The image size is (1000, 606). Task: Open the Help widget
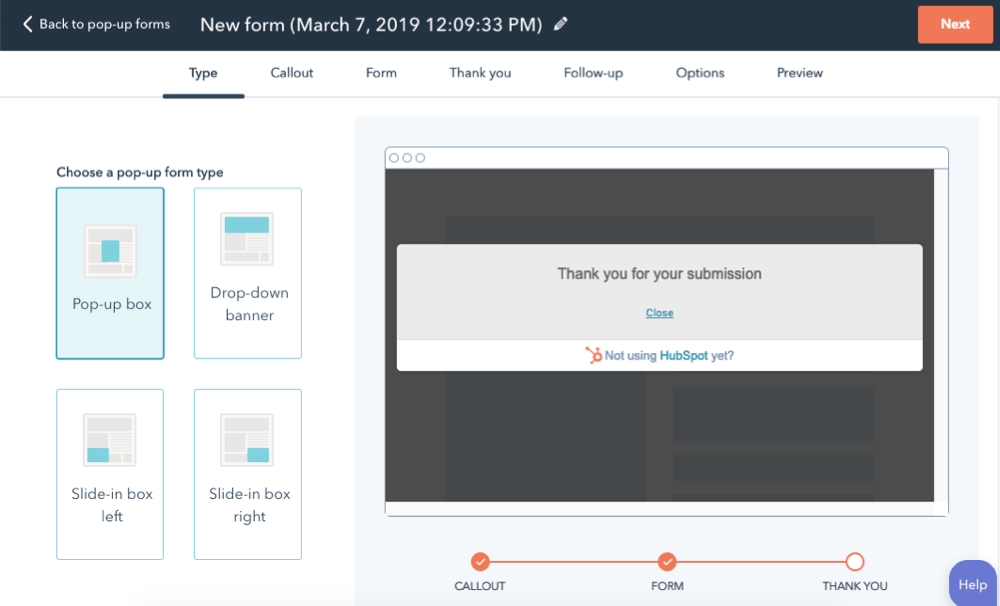(x=972, y=585)
